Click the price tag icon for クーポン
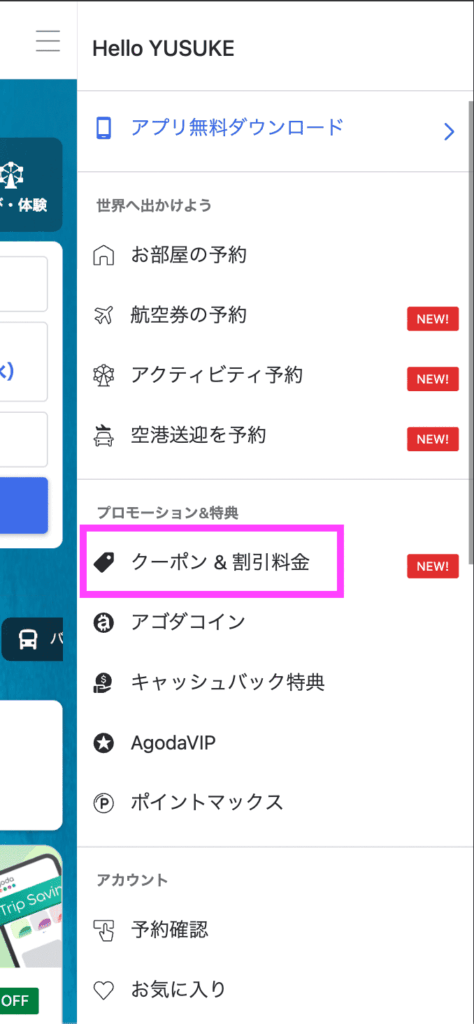The width and height of the screenshot is (474, 1024). click(104, 563)
